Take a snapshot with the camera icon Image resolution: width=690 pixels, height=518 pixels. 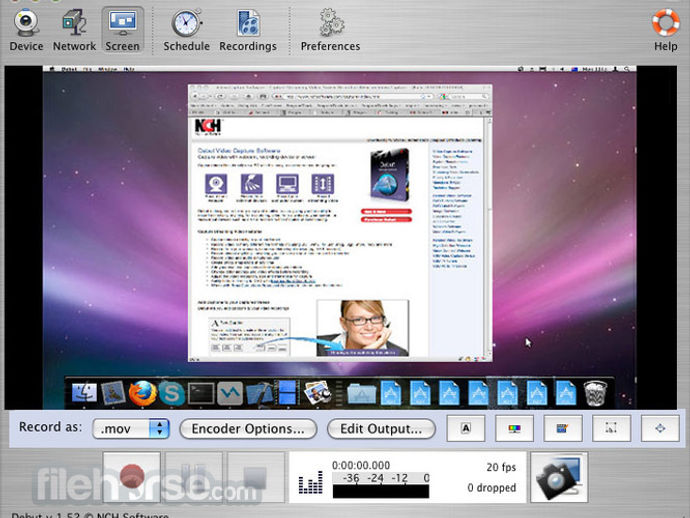(559, 477)
